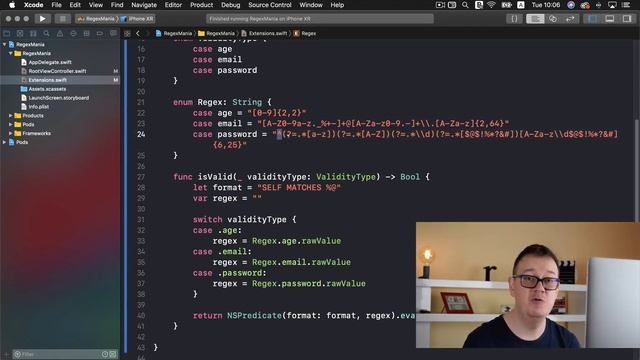Switch to the Standard editor
This screenshot has width=640, height=360.
click(x=535, y=19)
